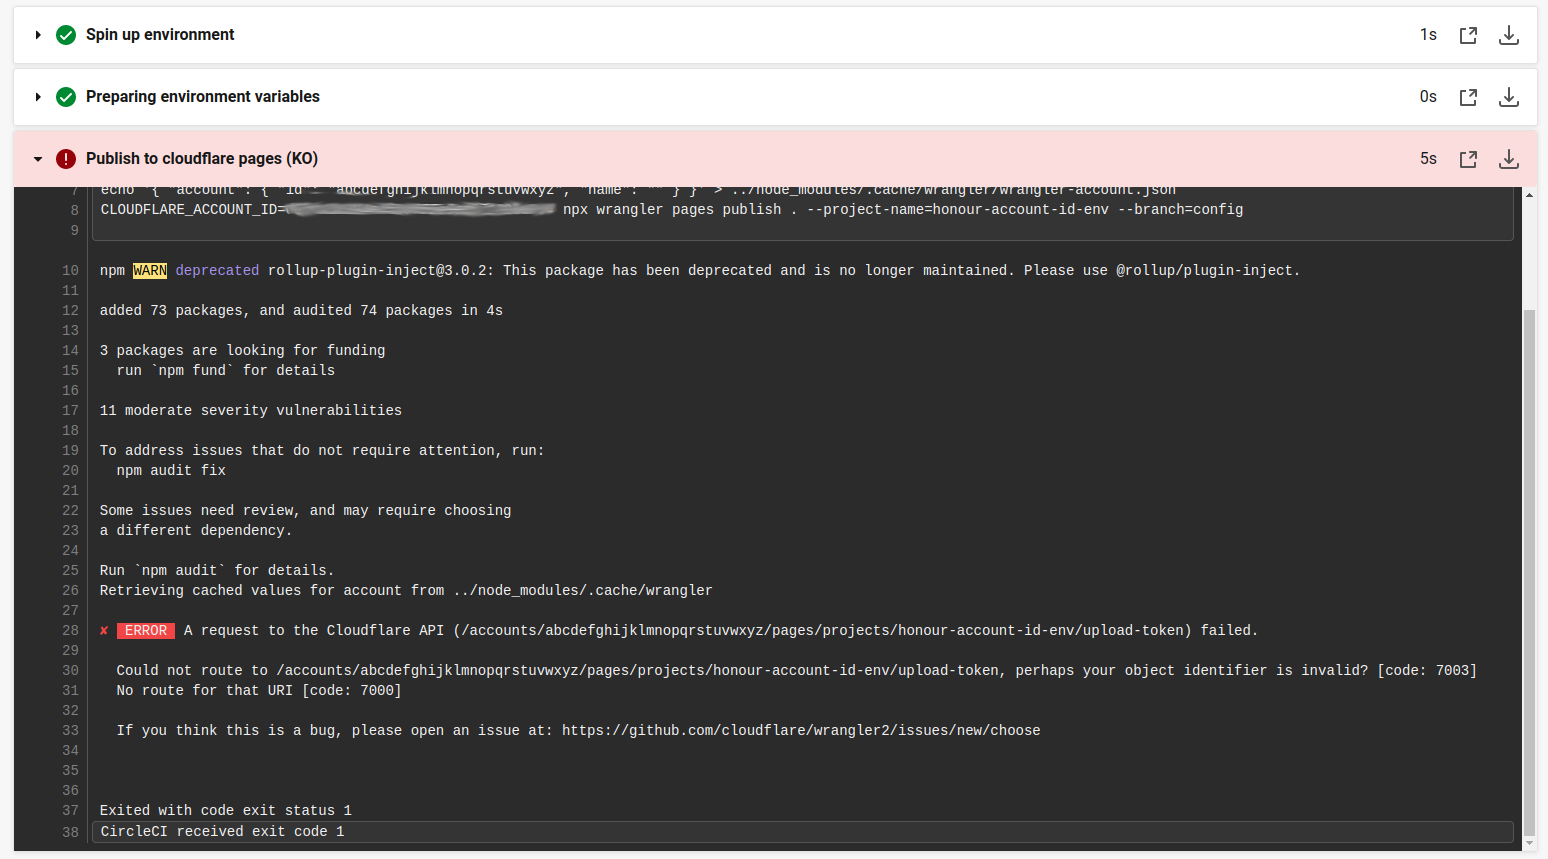This screenshot has width=1548, height=859.
Task: Click the red ERROR badge on line 28
Action: point(146,631)
